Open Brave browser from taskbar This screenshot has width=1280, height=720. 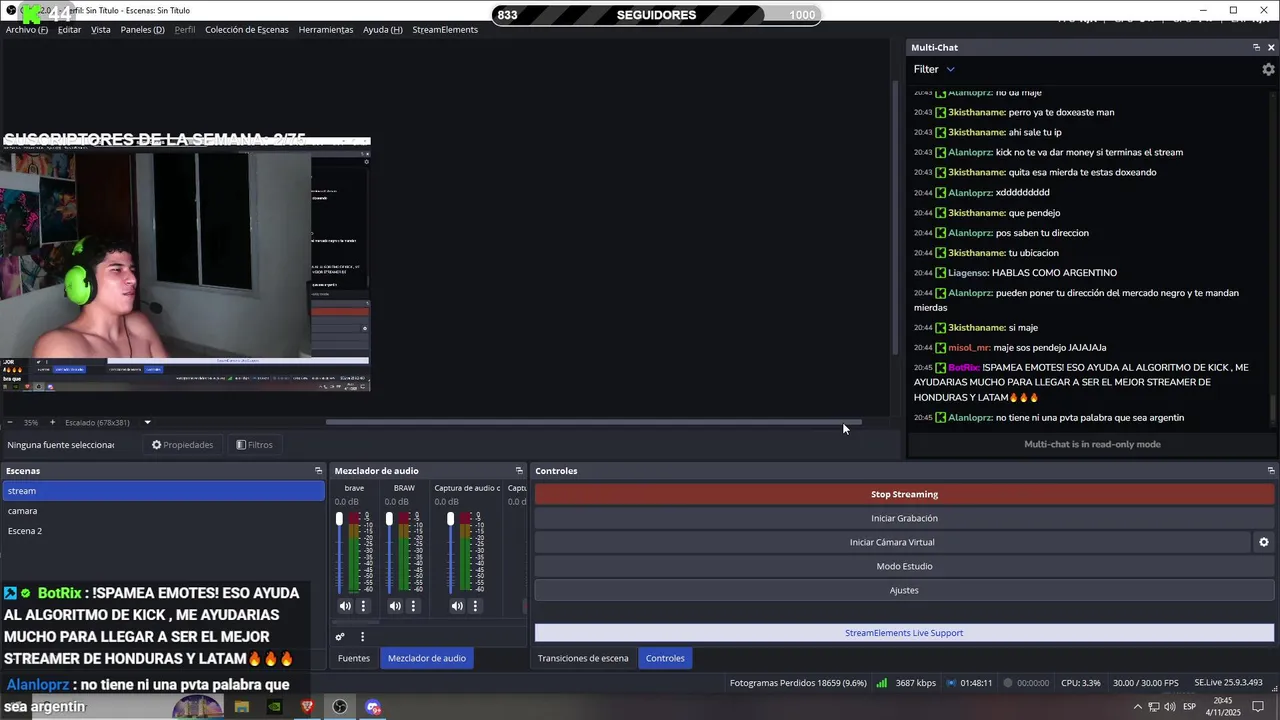(307, 707)
